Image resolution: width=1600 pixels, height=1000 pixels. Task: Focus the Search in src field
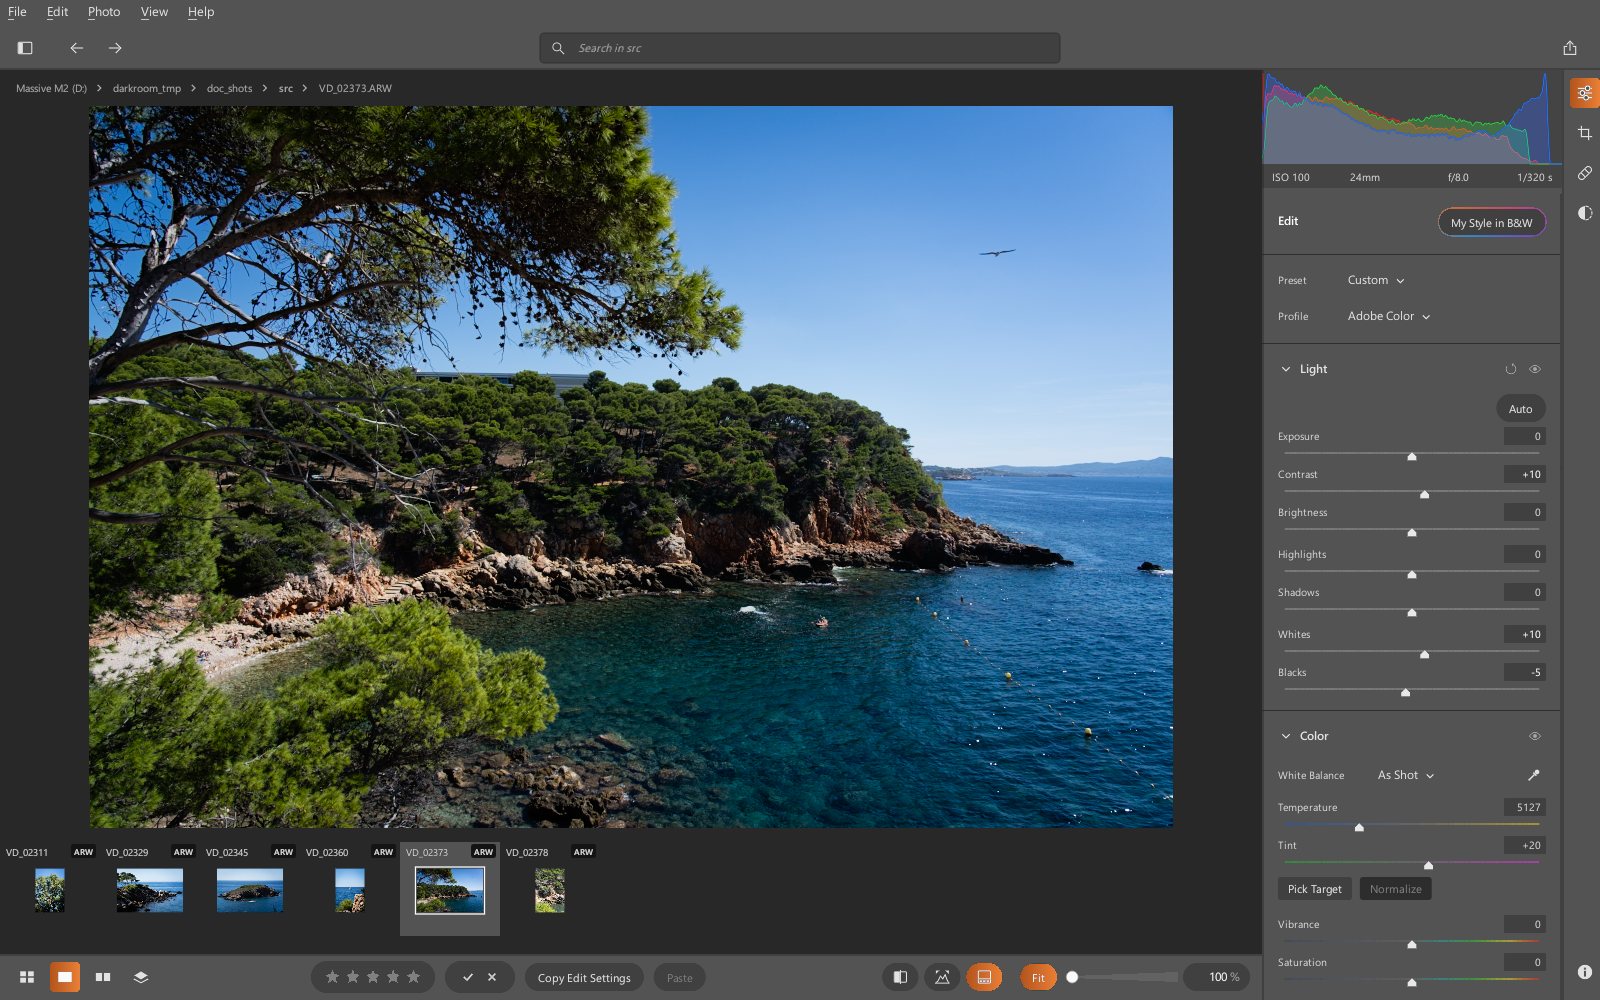[x=800, y=48]
